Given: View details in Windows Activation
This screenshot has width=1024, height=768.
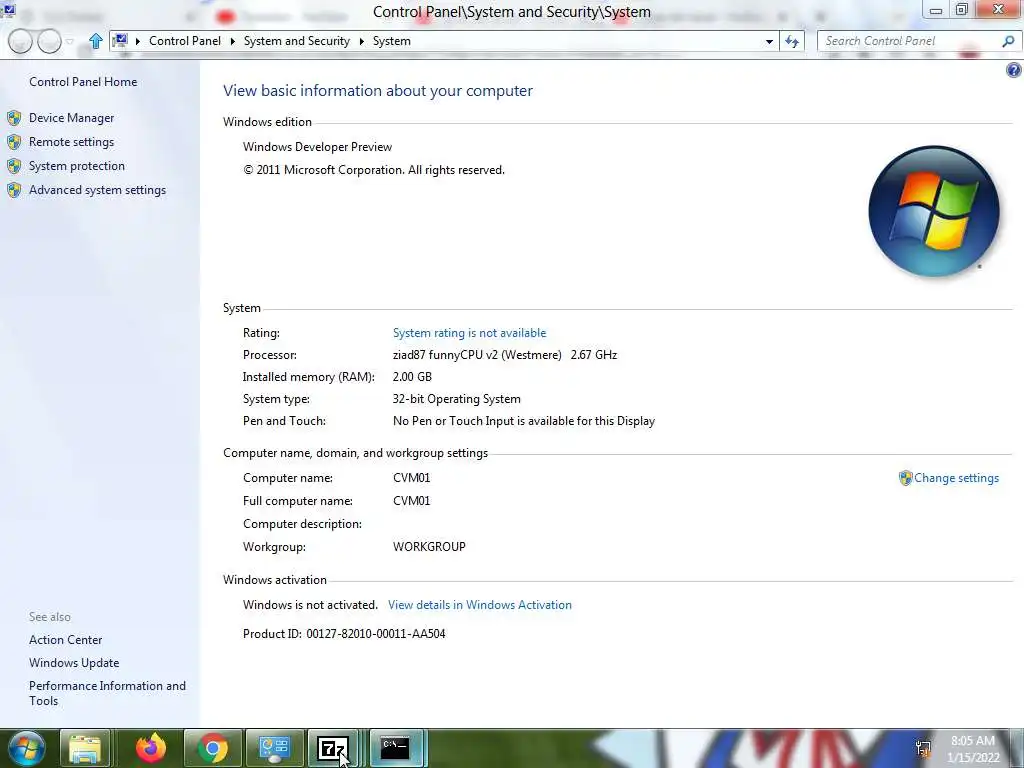Looking at the screenshot, I should [x=479, y=605].
